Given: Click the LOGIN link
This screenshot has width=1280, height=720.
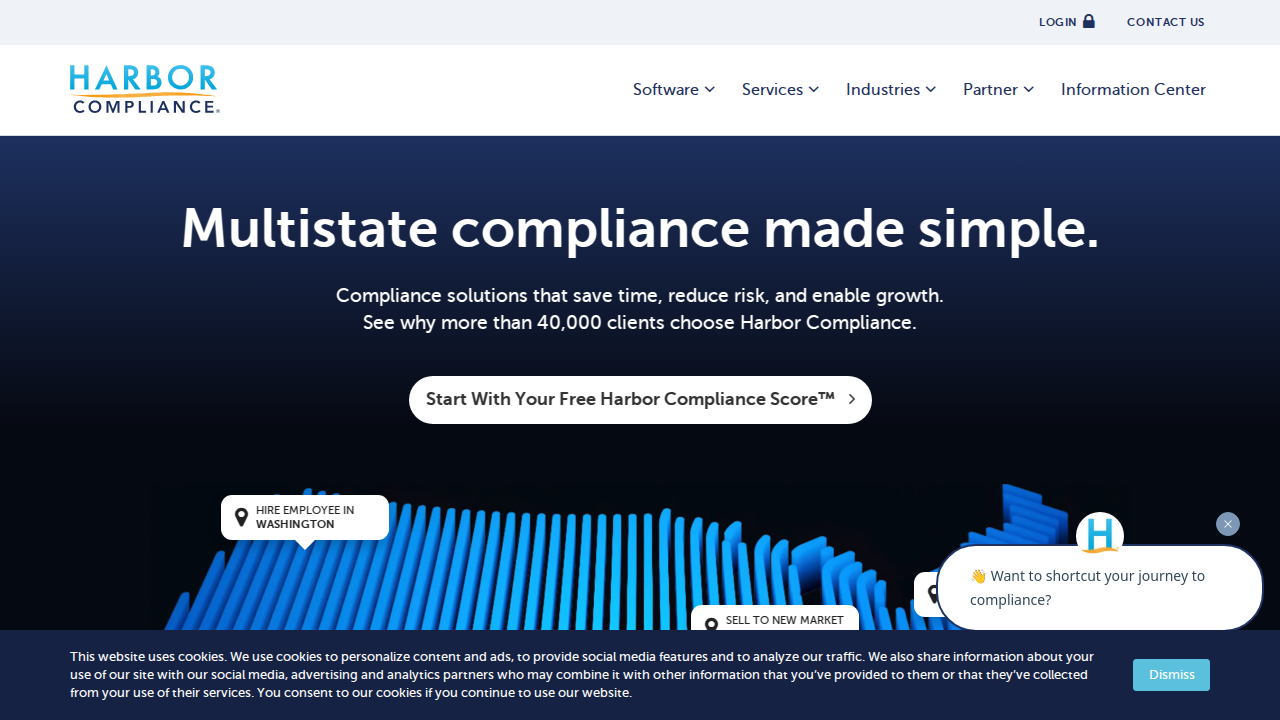Looking at the screenshot, I should point(1067,22).
